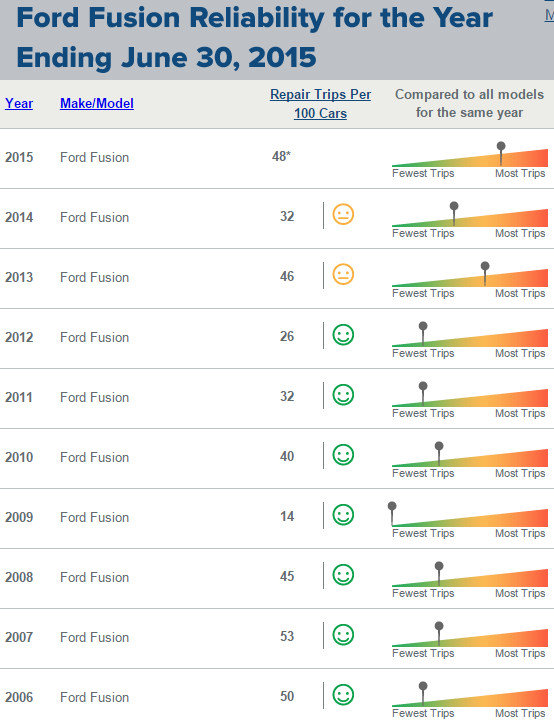The height and width of the screenshot is (727, 554).
Task: Click the 2012 green smiley icon
Action: (343, 335)
